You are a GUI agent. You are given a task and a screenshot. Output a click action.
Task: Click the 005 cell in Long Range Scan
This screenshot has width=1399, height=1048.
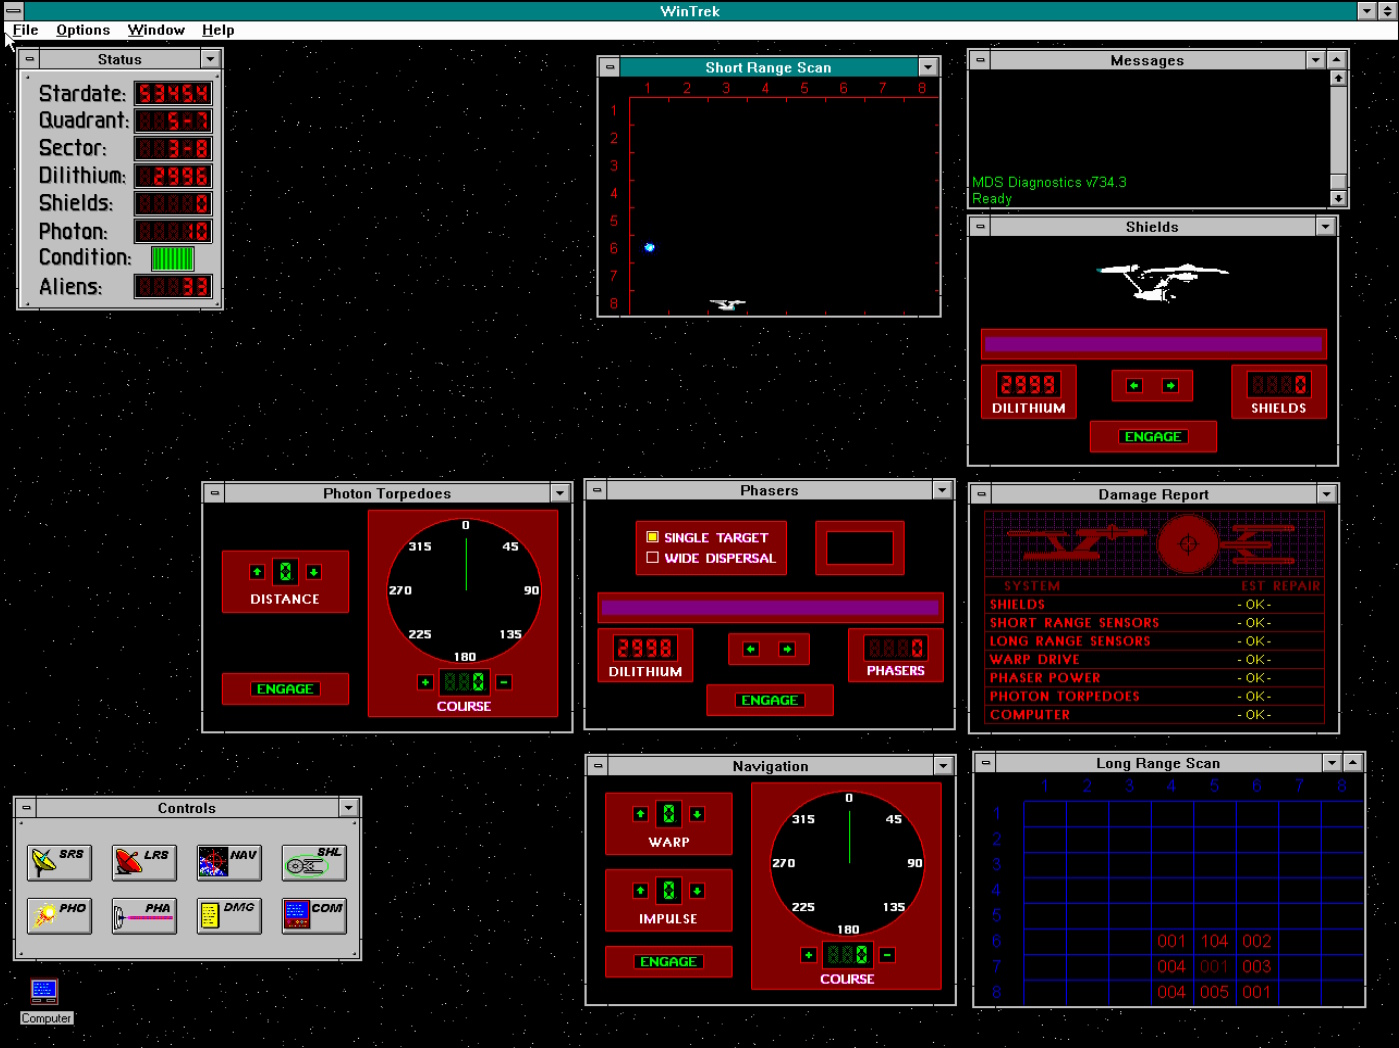click(1214, 992)
